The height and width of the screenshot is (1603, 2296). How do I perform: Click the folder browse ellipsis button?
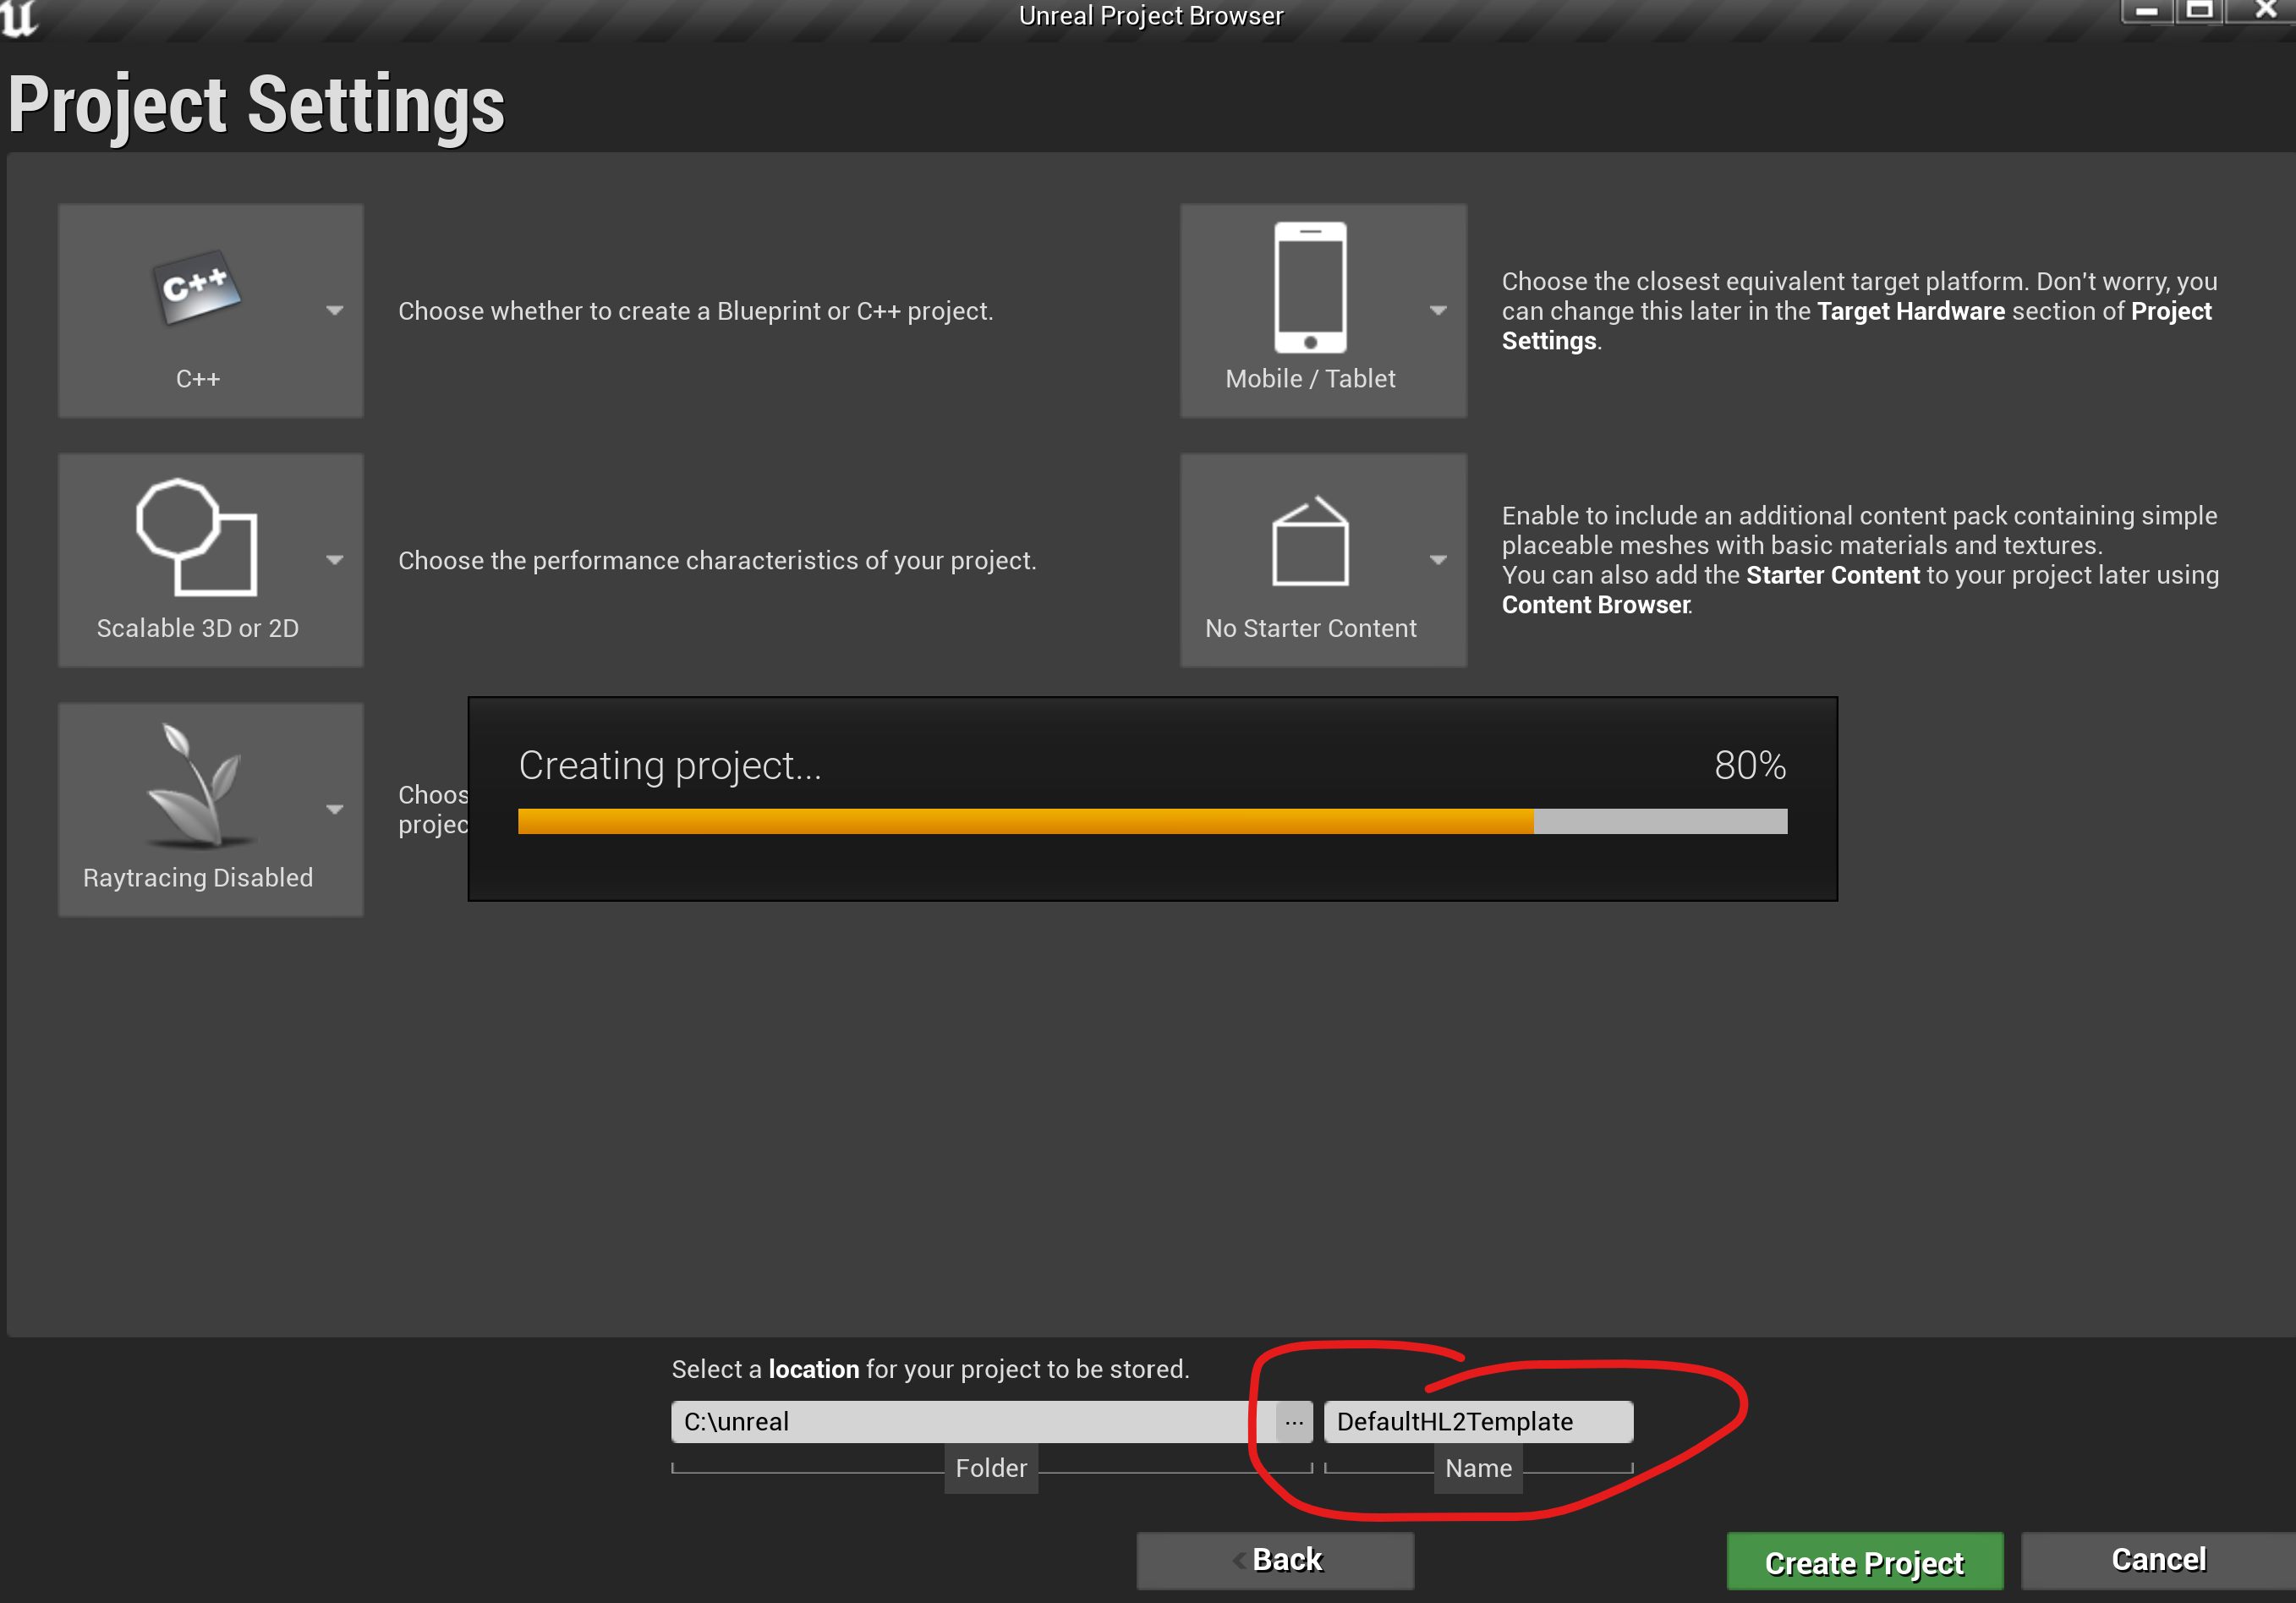pos(1294,1421)
